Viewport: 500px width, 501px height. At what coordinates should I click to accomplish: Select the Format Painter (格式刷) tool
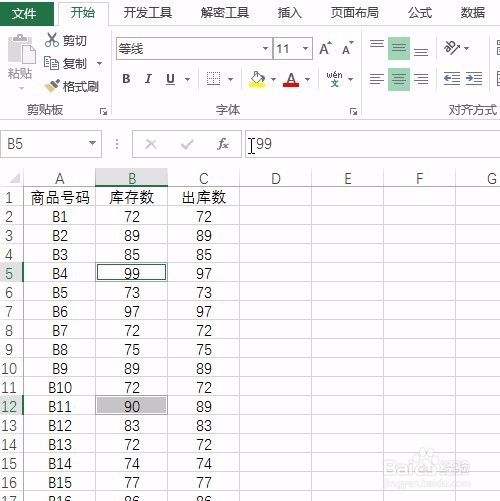point(71,86)
